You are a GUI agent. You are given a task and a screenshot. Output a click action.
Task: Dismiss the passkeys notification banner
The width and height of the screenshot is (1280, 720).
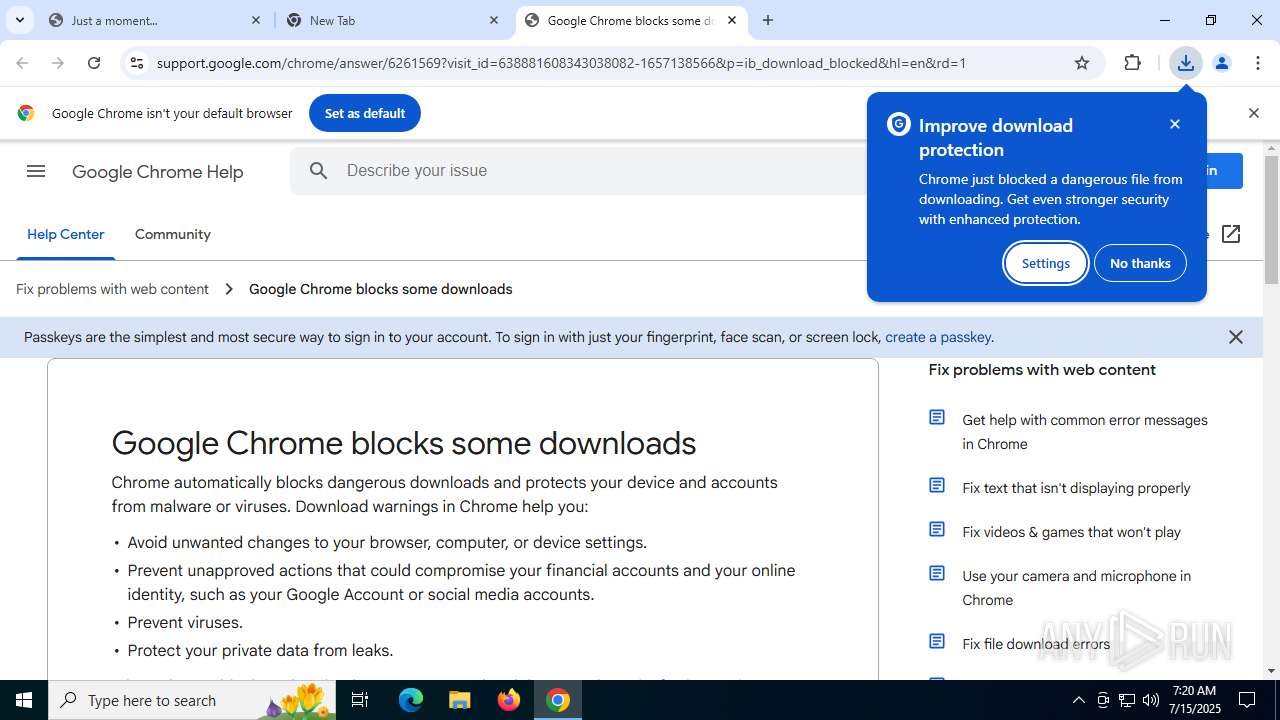coord(1236,337)
